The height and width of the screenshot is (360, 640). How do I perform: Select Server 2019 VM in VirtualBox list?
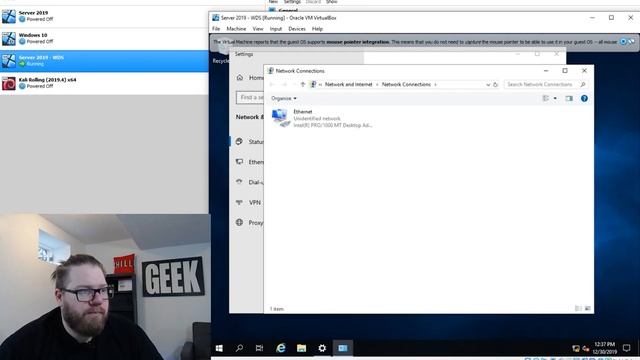(104, 16)
